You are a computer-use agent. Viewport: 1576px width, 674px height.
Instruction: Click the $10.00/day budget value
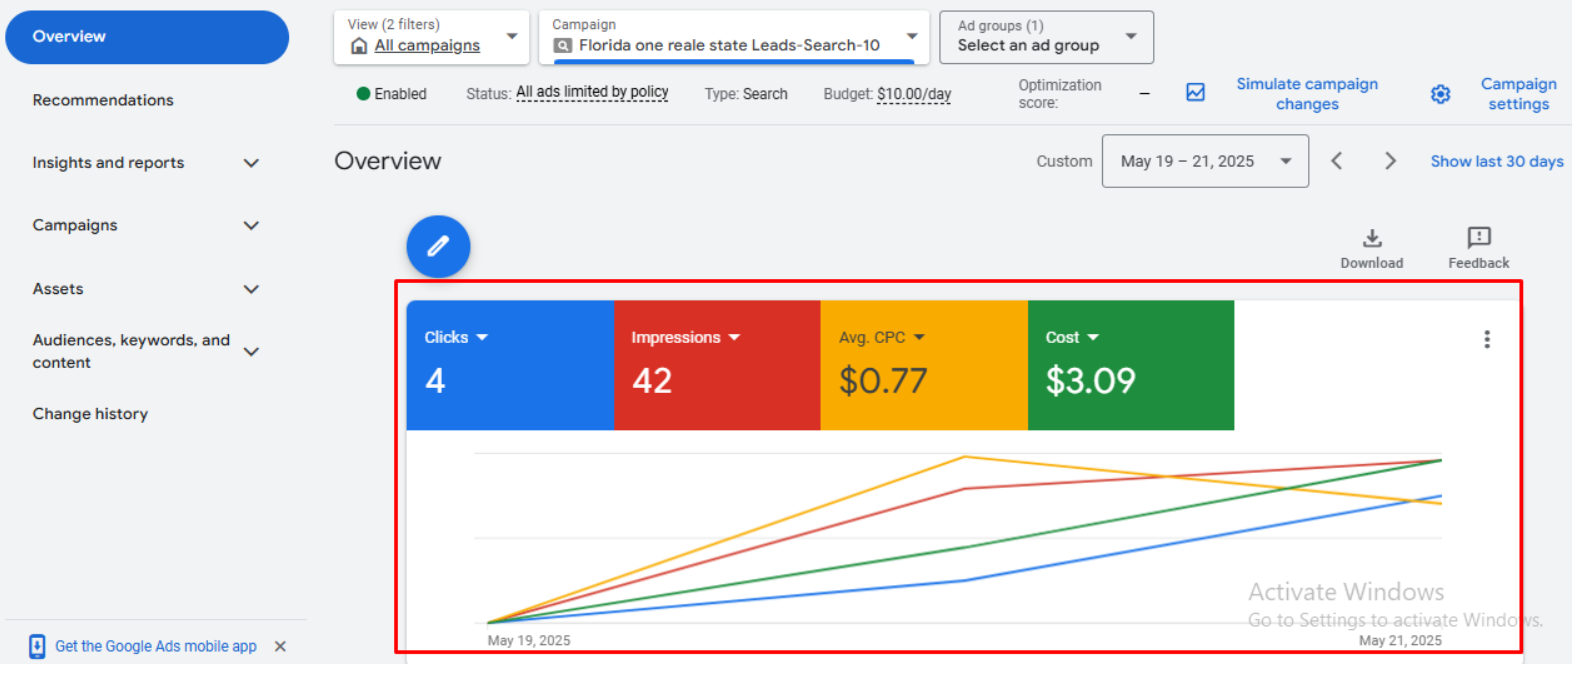pyautogui.click(x=914, y=94)
